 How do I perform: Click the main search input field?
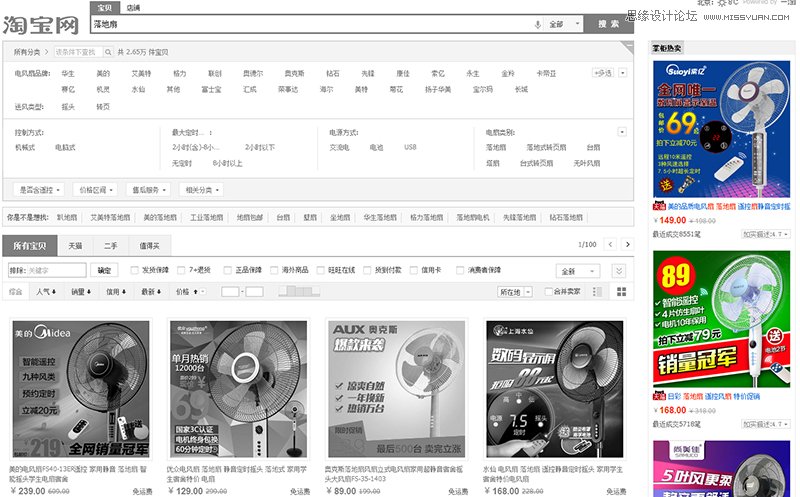pos(312,24)
